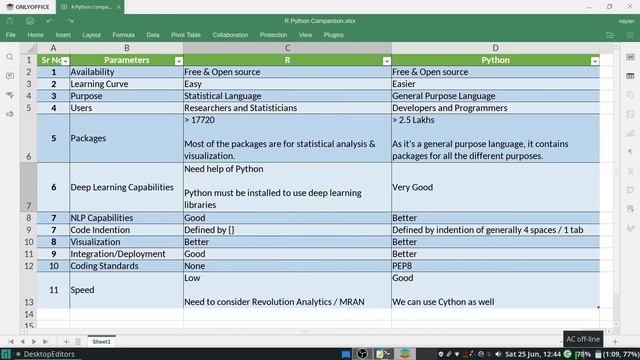640x360 pixels.
Task: Switch to the Collaboration tab
Action: [230, 35]
